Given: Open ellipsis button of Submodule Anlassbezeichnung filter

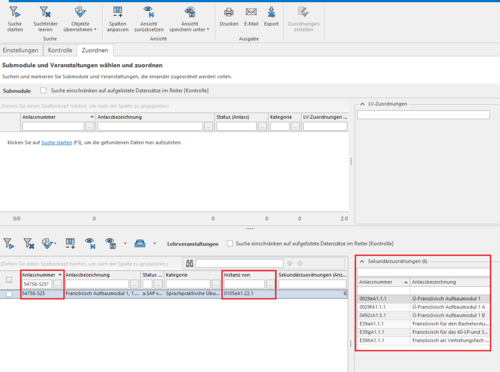Looking at the screenshot, I should coord(208,126).
